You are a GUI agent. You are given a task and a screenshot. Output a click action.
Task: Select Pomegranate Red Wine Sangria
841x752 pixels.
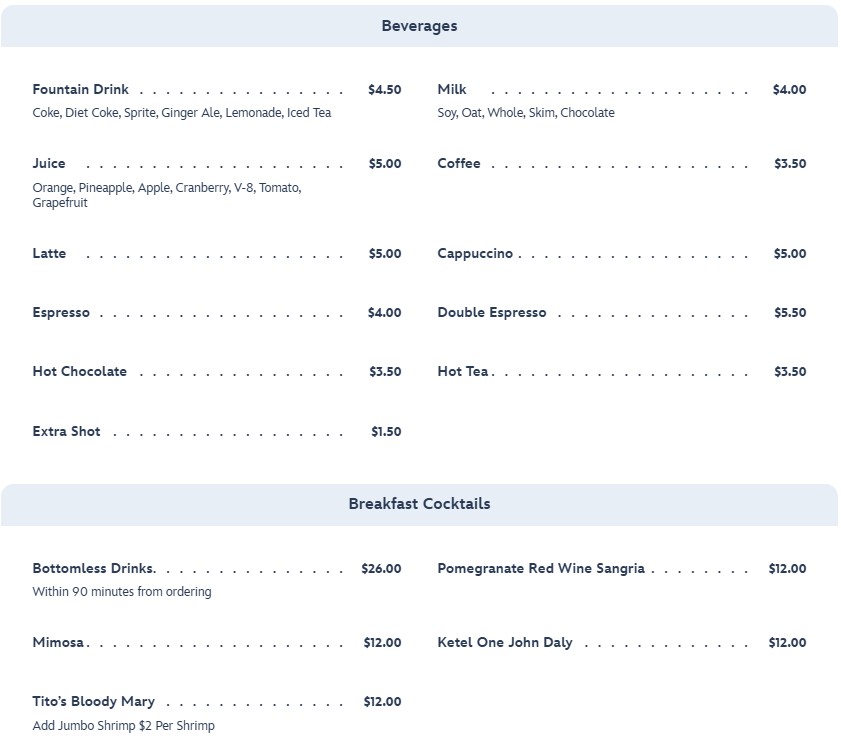(541, 569)
